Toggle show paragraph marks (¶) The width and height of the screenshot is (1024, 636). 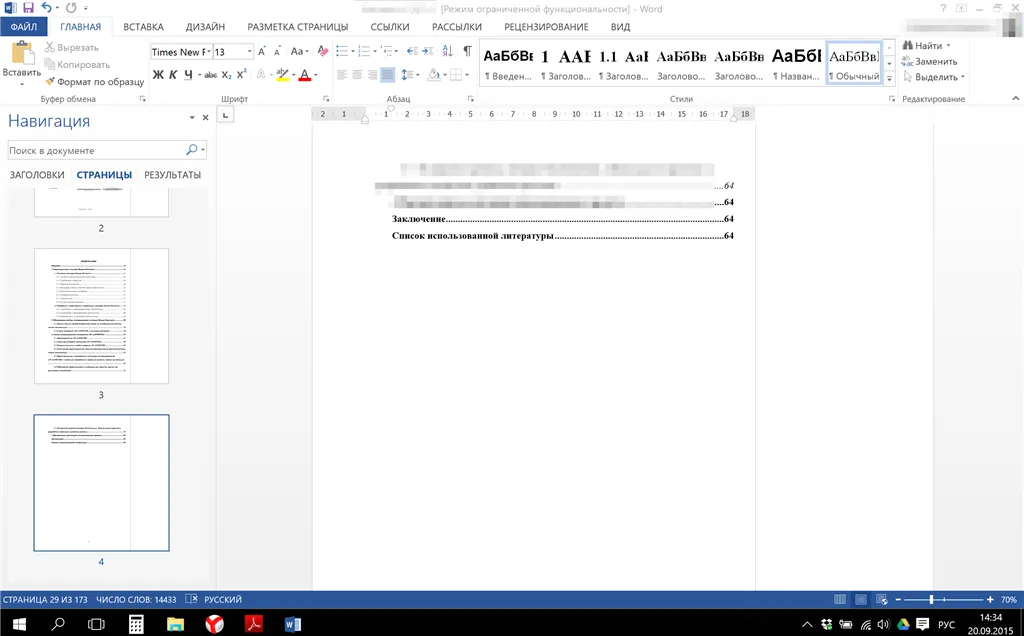468,51
